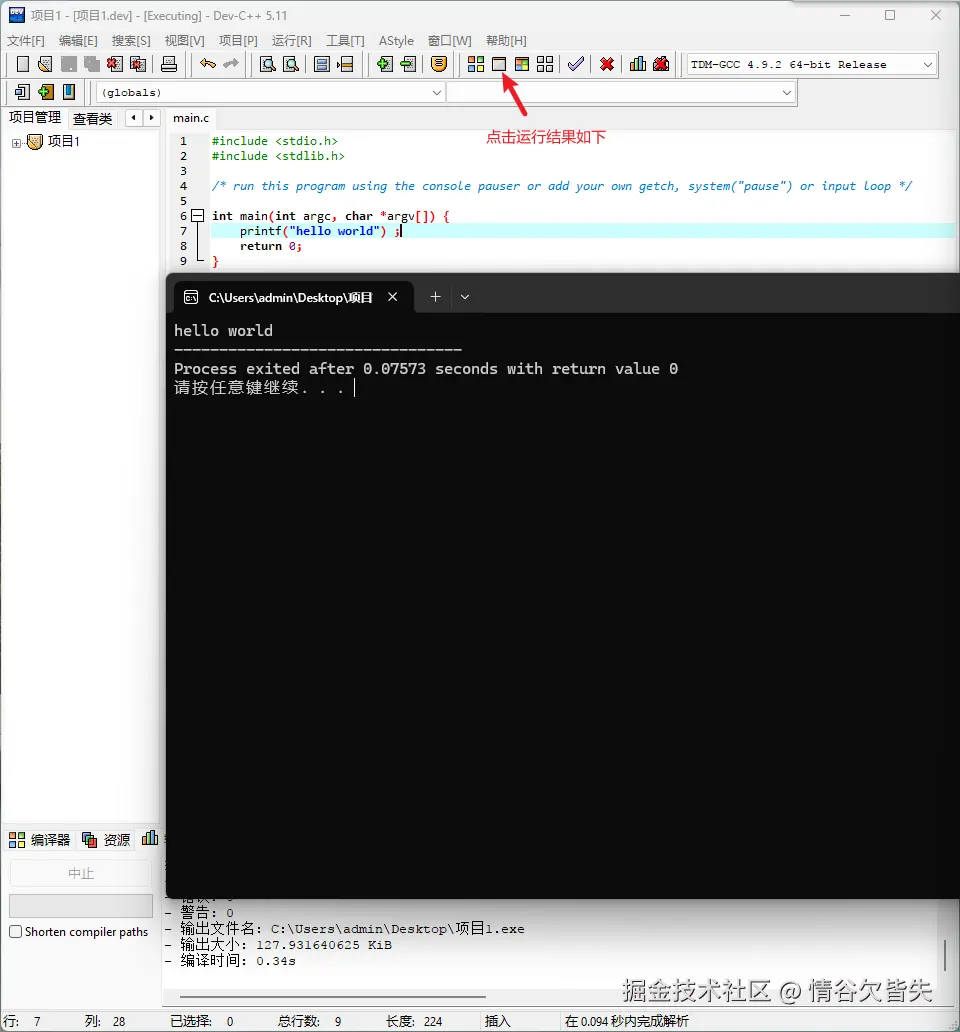Viewport: 960px width, 1032px height.
Task: Switch to the 项目管理 tab
Action: pos(35,117)
